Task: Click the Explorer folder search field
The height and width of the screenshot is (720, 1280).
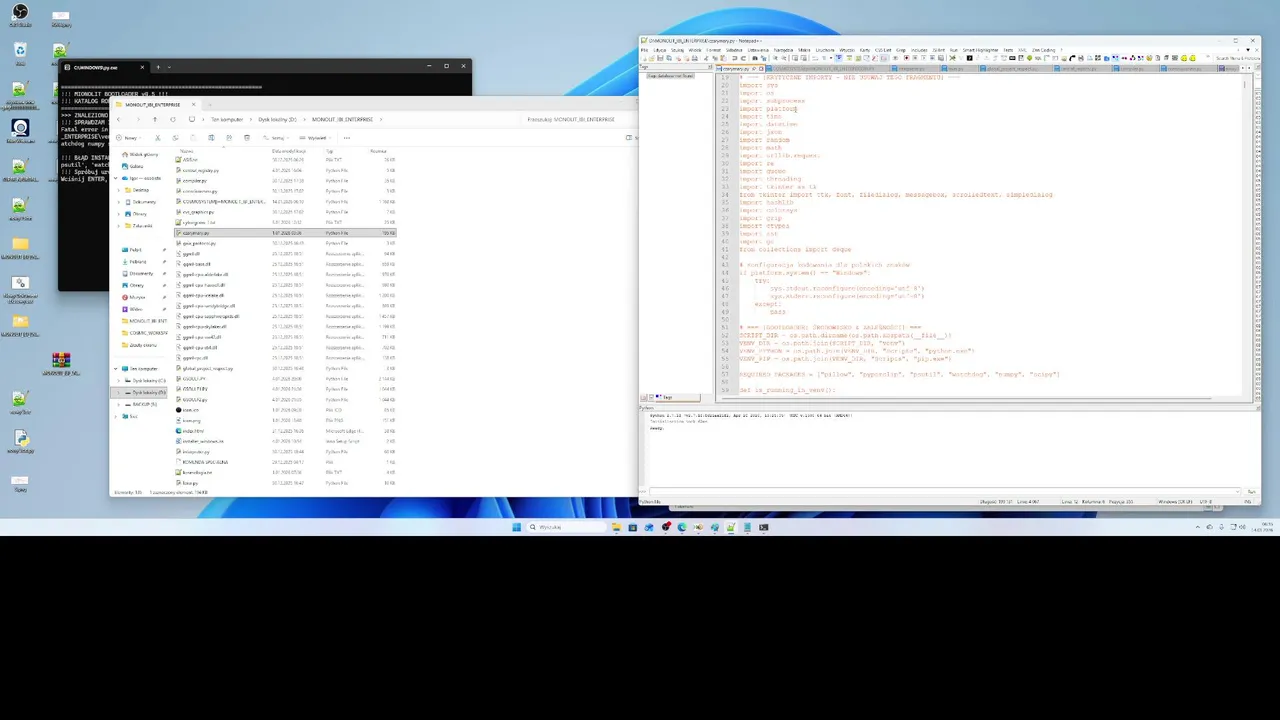Action: coord(575,119)
